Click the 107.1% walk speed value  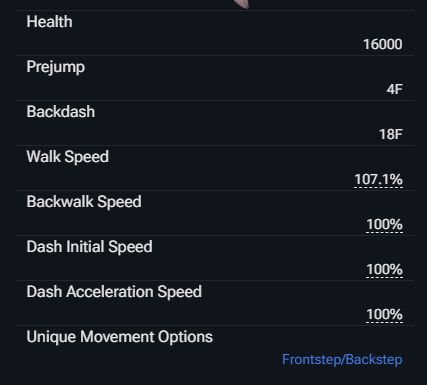(x=379, y=180)
